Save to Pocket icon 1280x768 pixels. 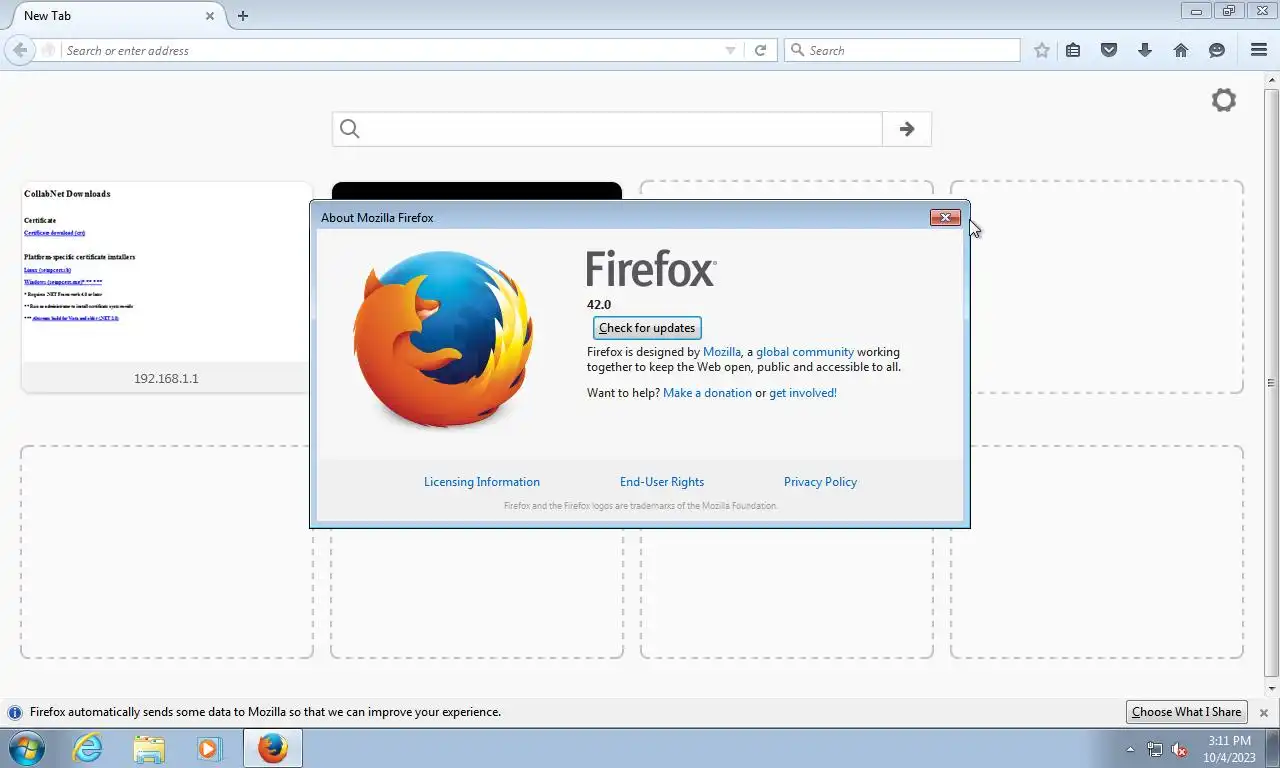pyautogui.click(x=1109, y=50)
